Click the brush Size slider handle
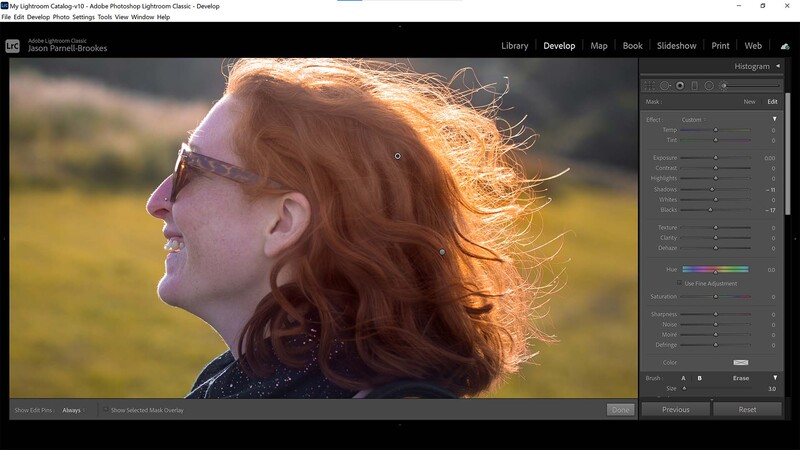This screenshot has height=450, width=800. point(684,388)
